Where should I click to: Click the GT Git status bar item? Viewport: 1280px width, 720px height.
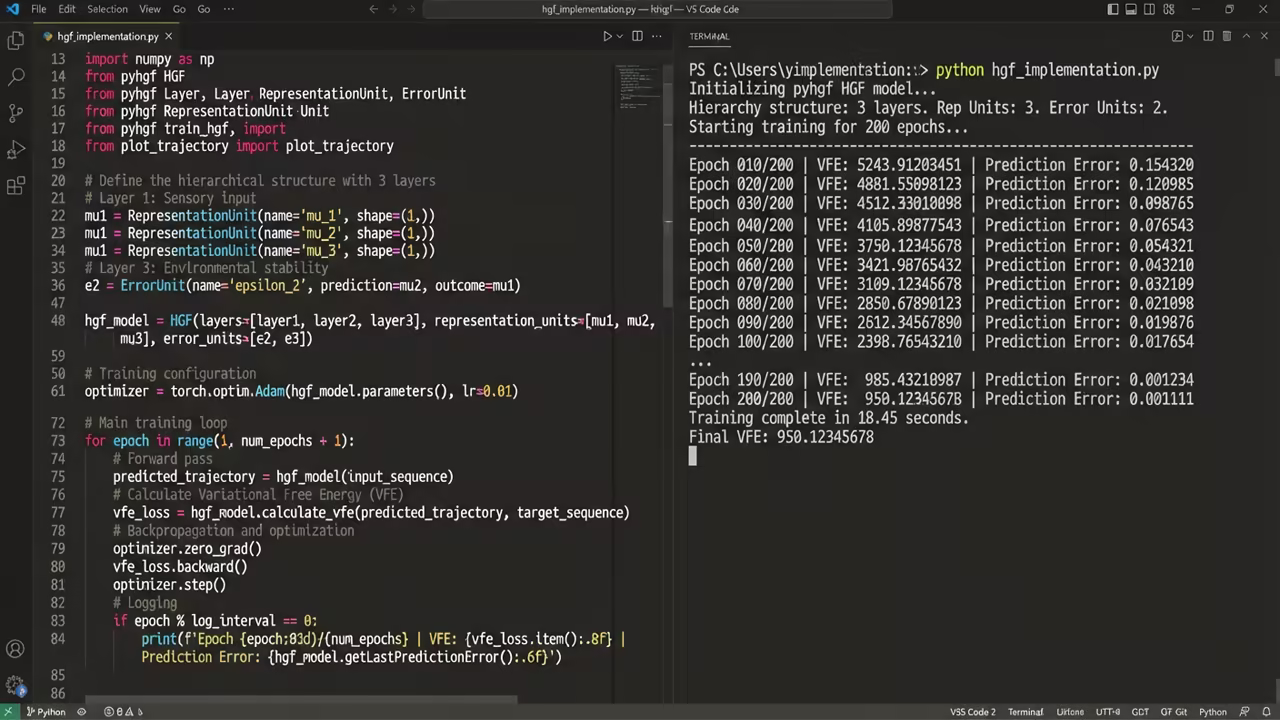coord(1173,712)
